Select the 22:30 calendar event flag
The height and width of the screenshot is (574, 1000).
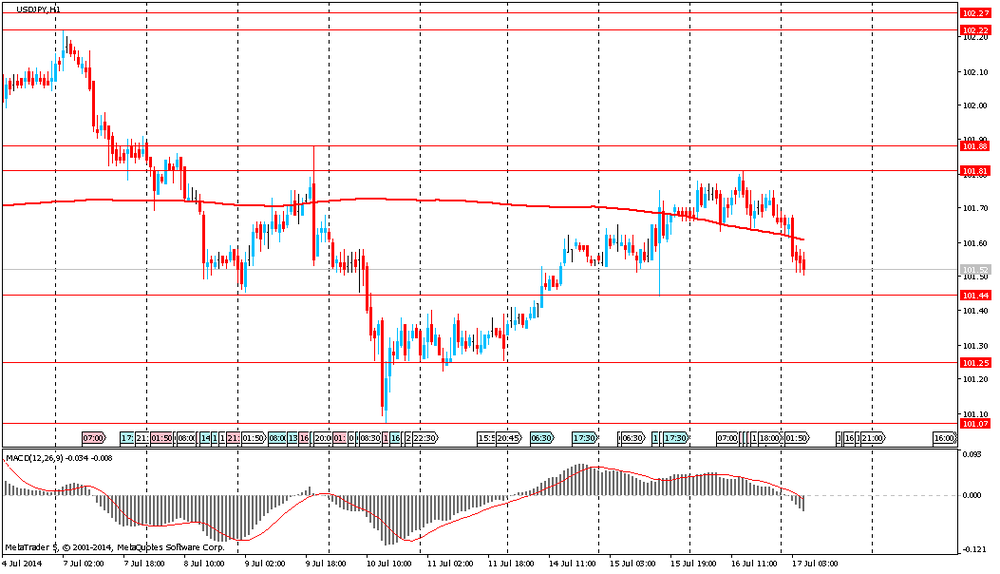(426, 438)
